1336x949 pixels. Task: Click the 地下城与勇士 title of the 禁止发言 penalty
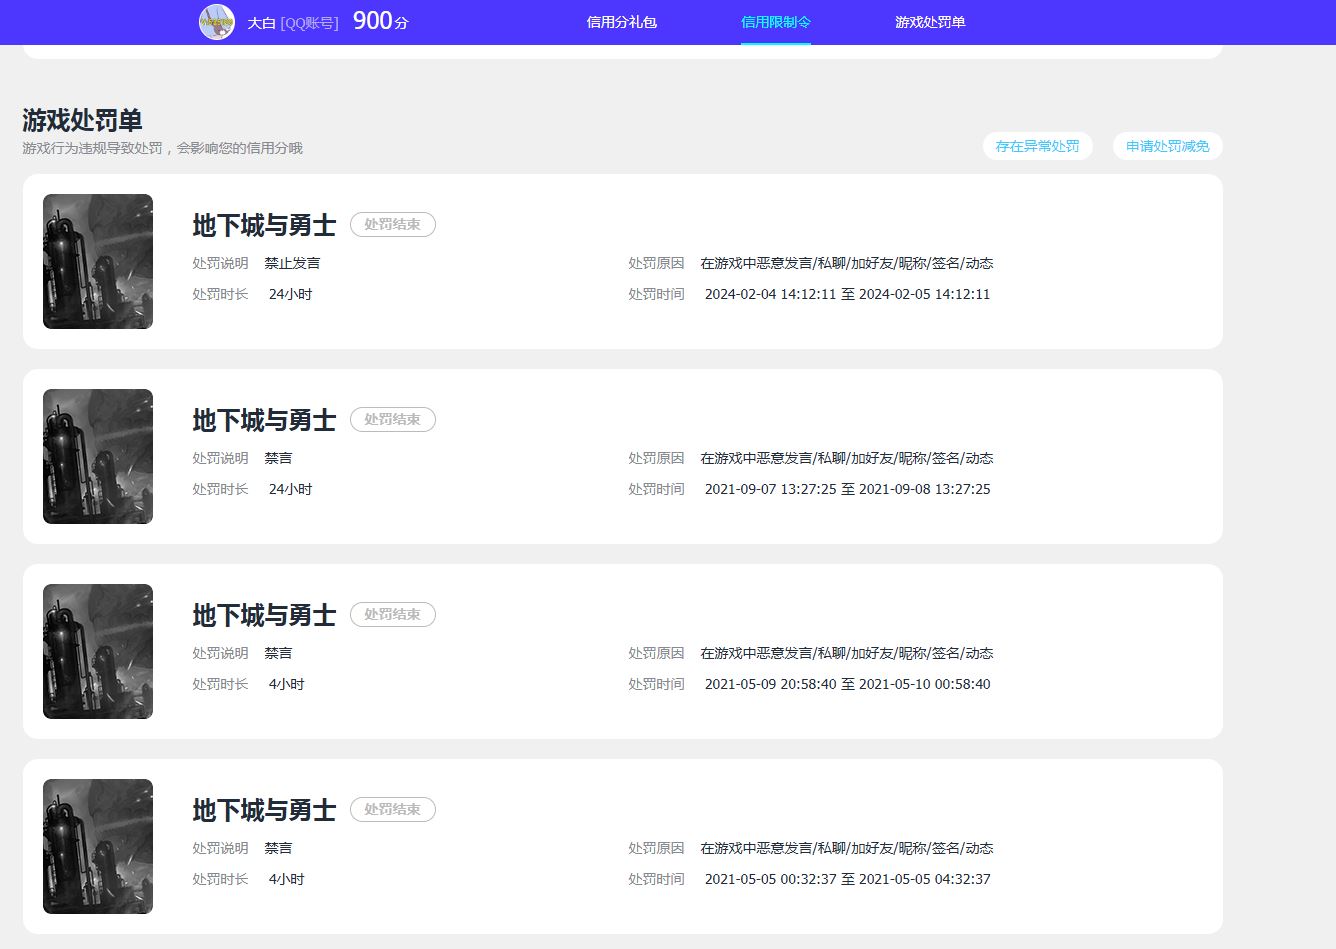click(264, 226)
